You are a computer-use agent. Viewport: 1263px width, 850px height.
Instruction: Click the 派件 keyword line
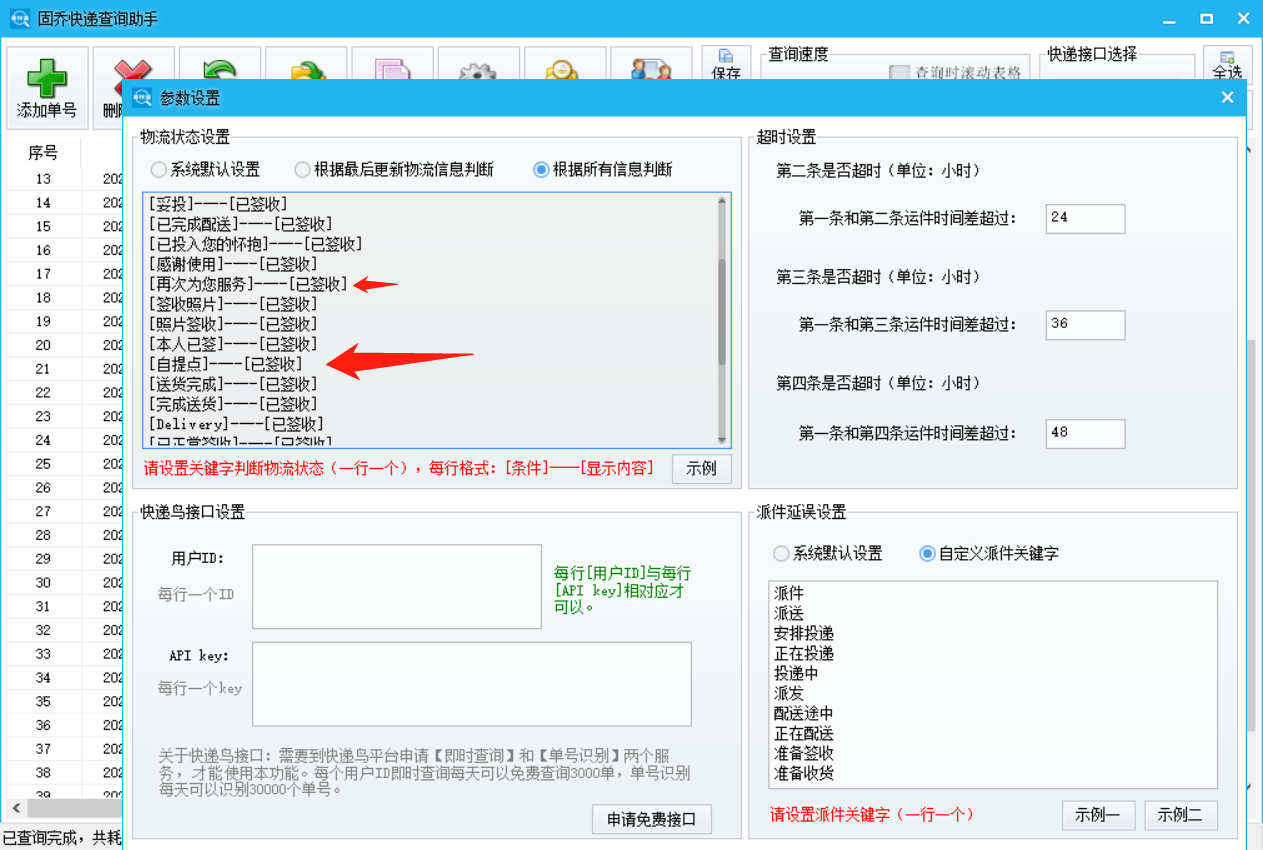tap(789, 594)
